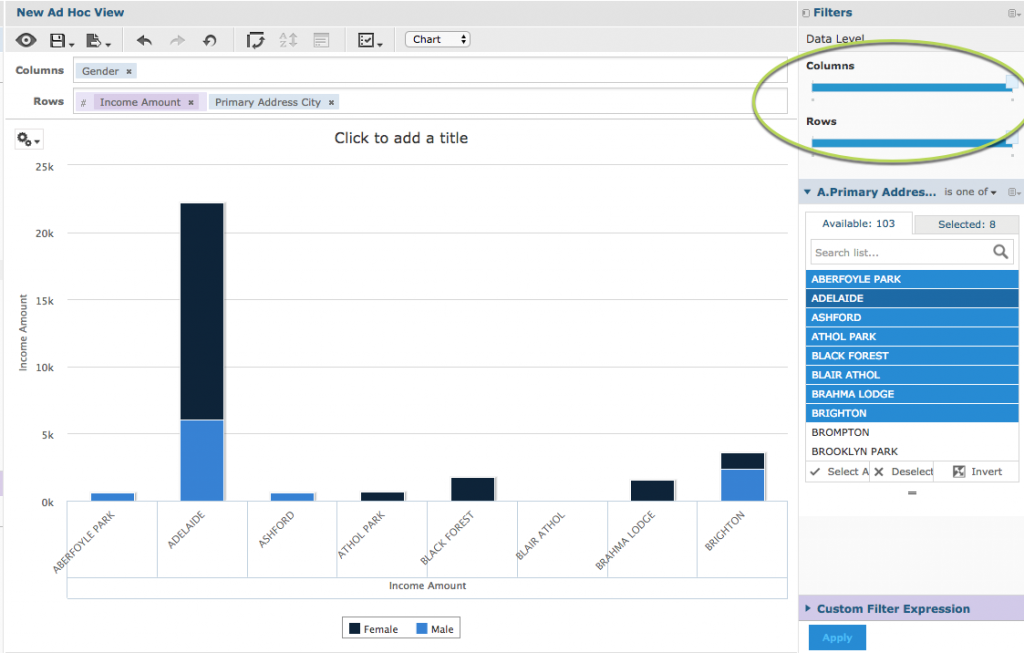This screenshot has height=653, width=1024.
Task: Click the switch groups pivot icon
Action: point(257,39)
